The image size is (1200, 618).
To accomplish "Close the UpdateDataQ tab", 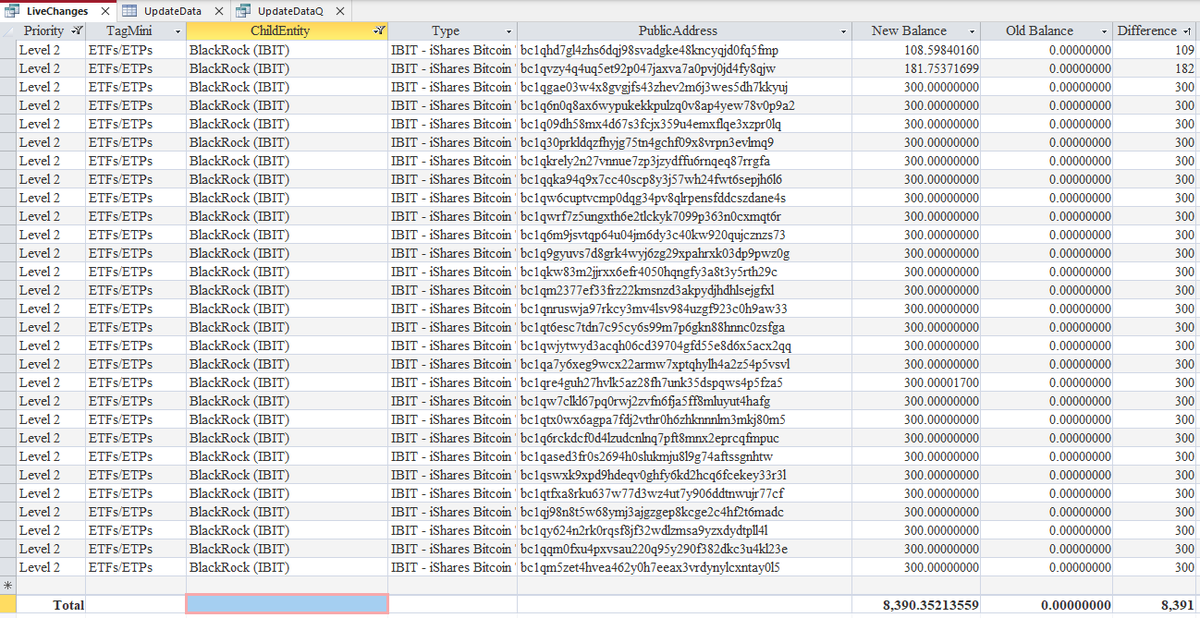I will [340, 11].
